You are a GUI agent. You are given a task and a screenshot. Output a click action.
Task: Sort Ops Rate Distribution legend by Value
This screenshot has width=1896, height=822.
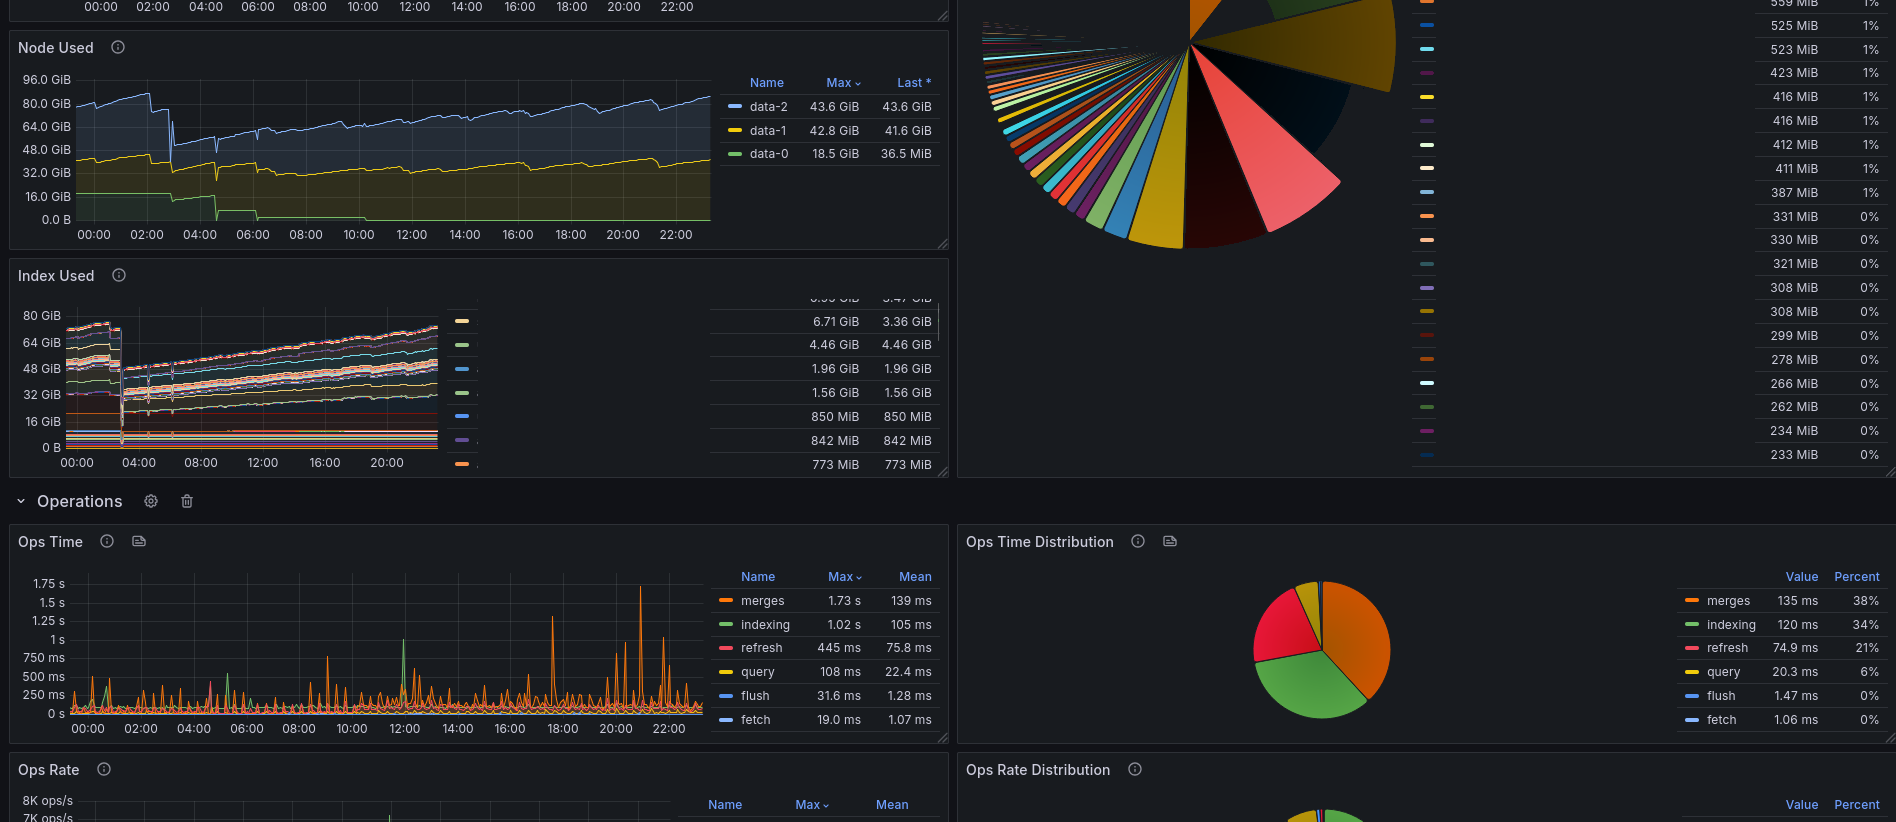click(x=1802, y=805)
